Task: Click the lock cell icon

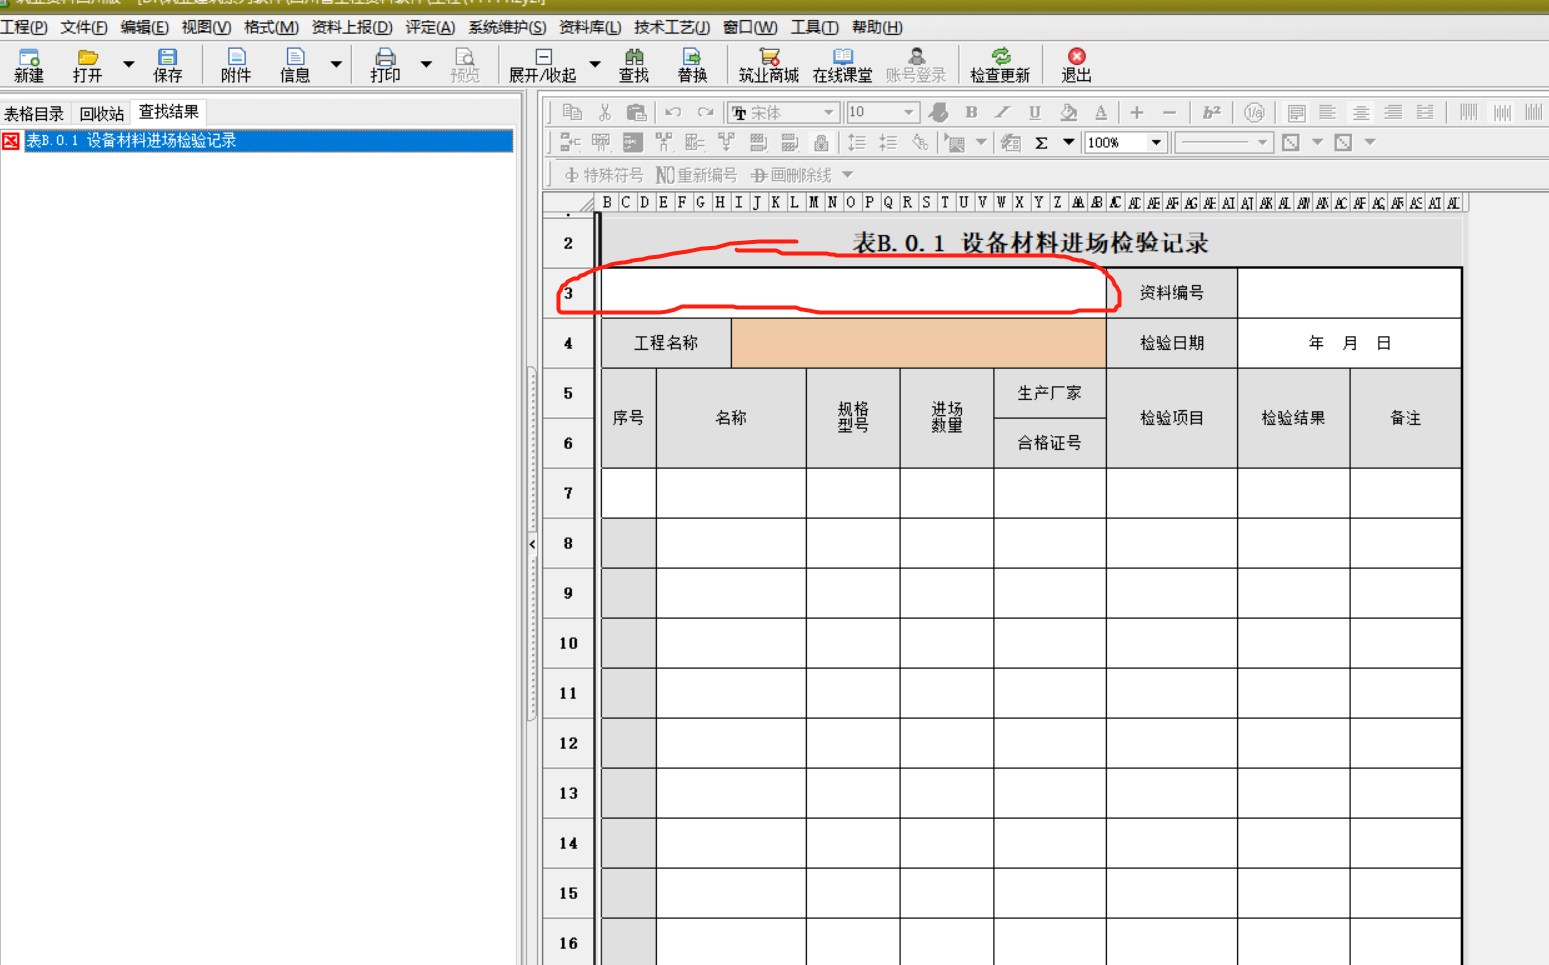Action: (x=821, y=143)
